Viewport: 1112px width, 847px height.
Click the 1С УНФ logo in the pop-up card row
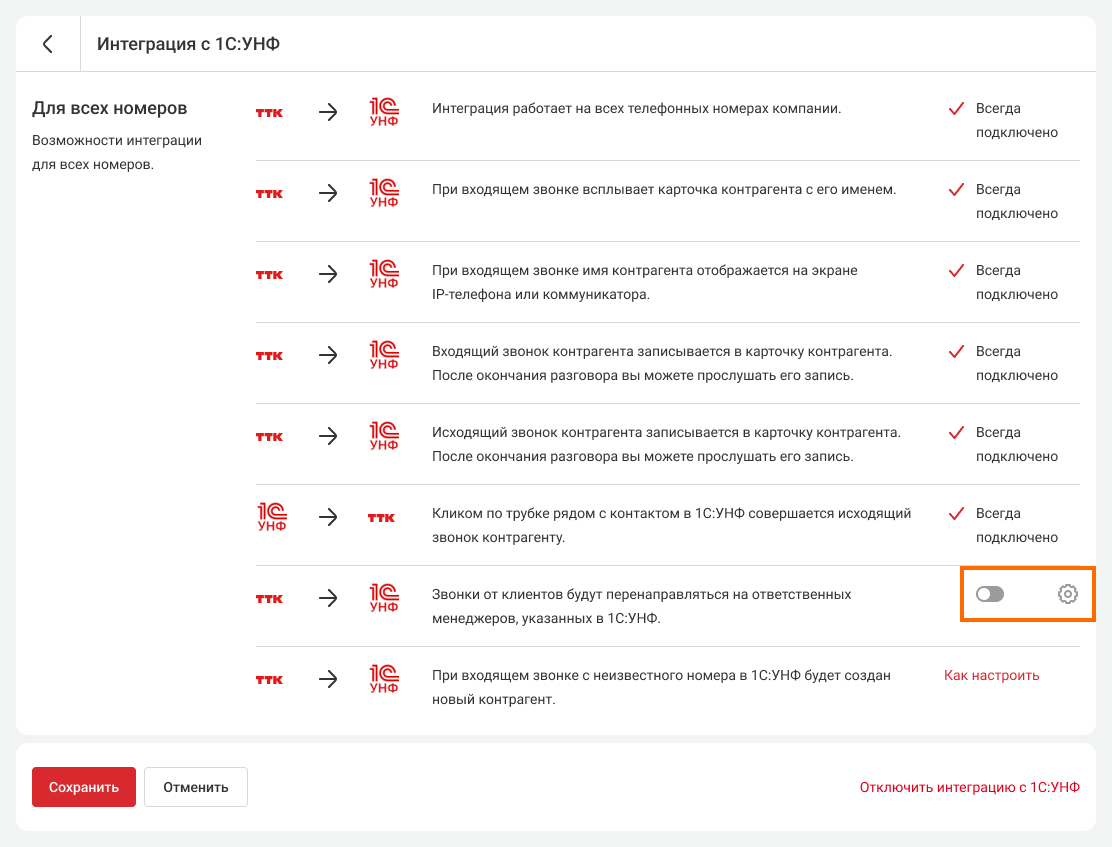[x=384, y=193]
